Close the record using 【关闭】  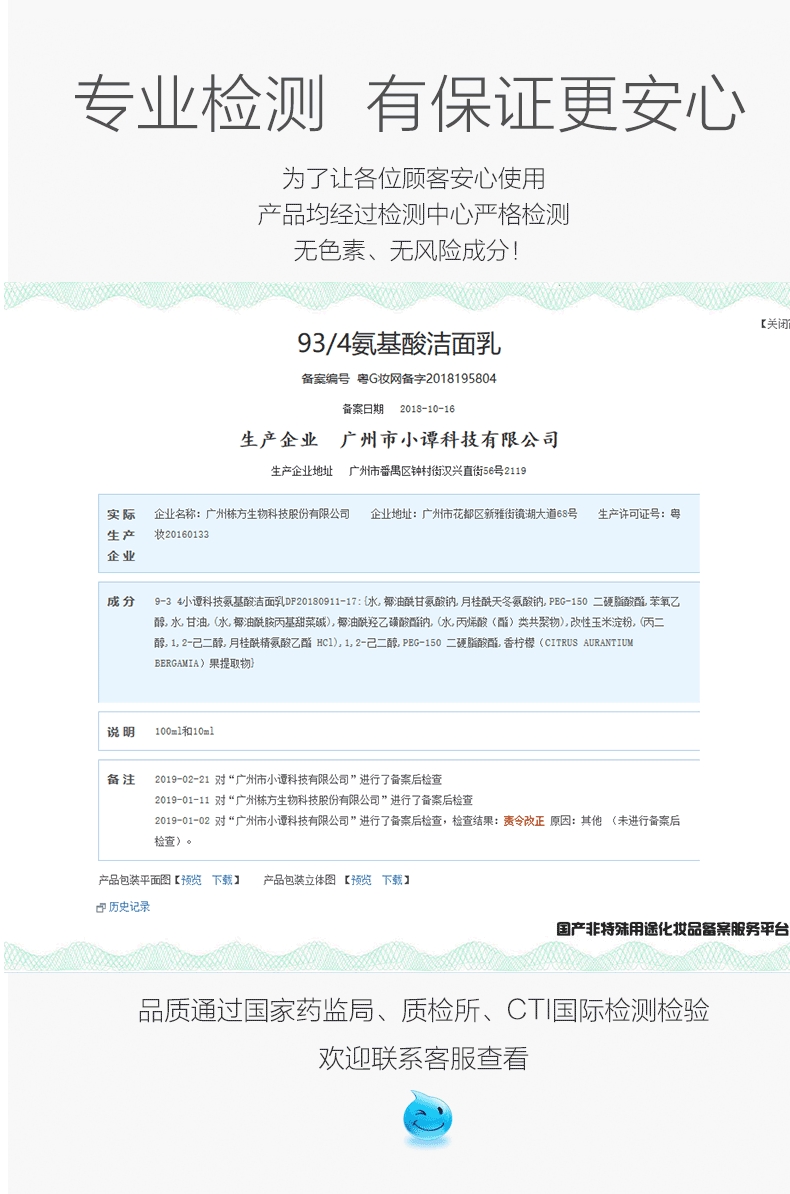[x=775, y=324]
